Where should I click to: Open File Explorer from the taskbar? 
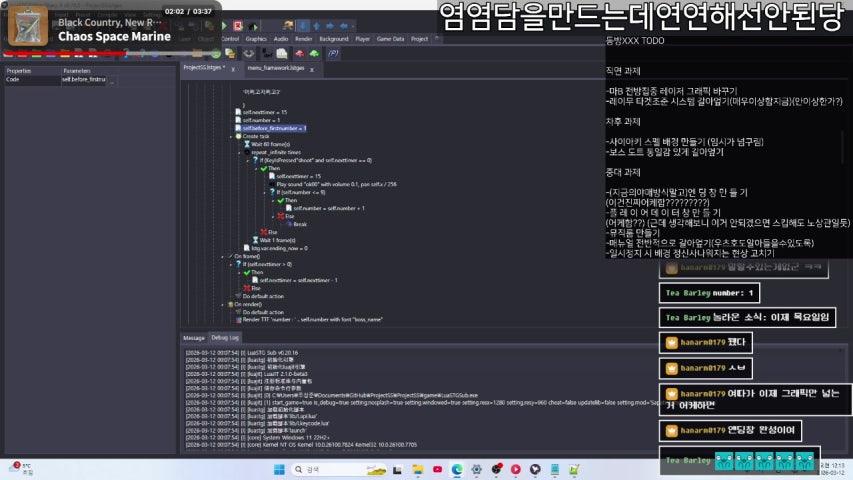tap(418, 469)
